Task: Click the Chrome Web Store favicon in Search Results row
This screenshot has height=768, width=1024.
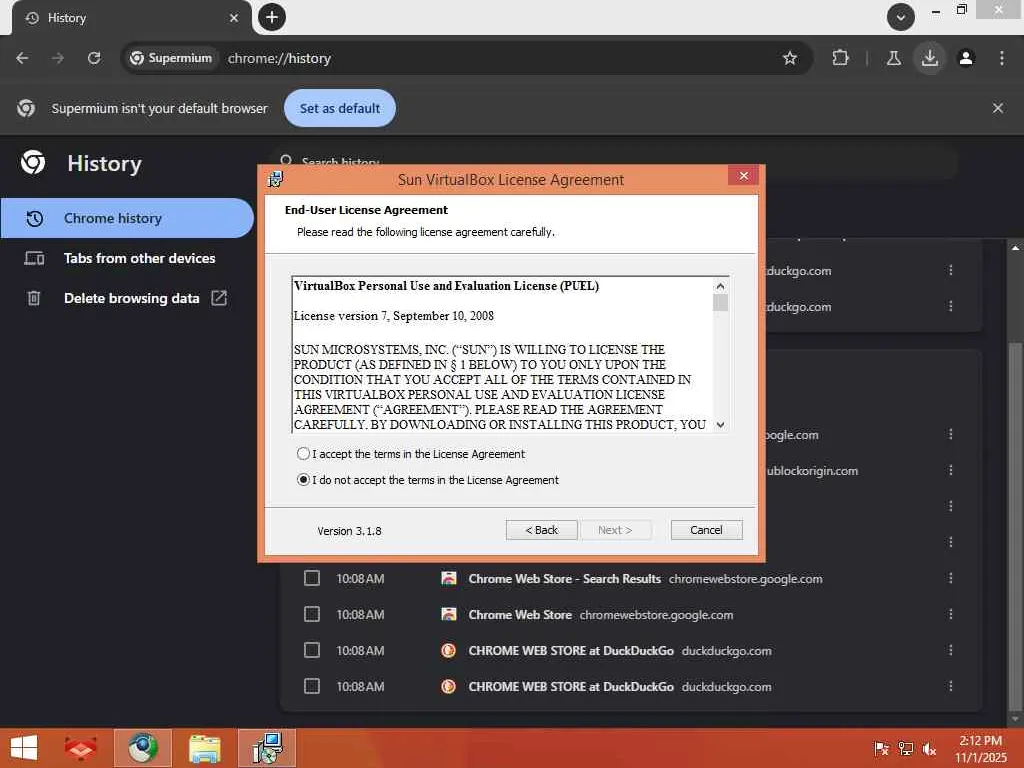Action: 449,579
